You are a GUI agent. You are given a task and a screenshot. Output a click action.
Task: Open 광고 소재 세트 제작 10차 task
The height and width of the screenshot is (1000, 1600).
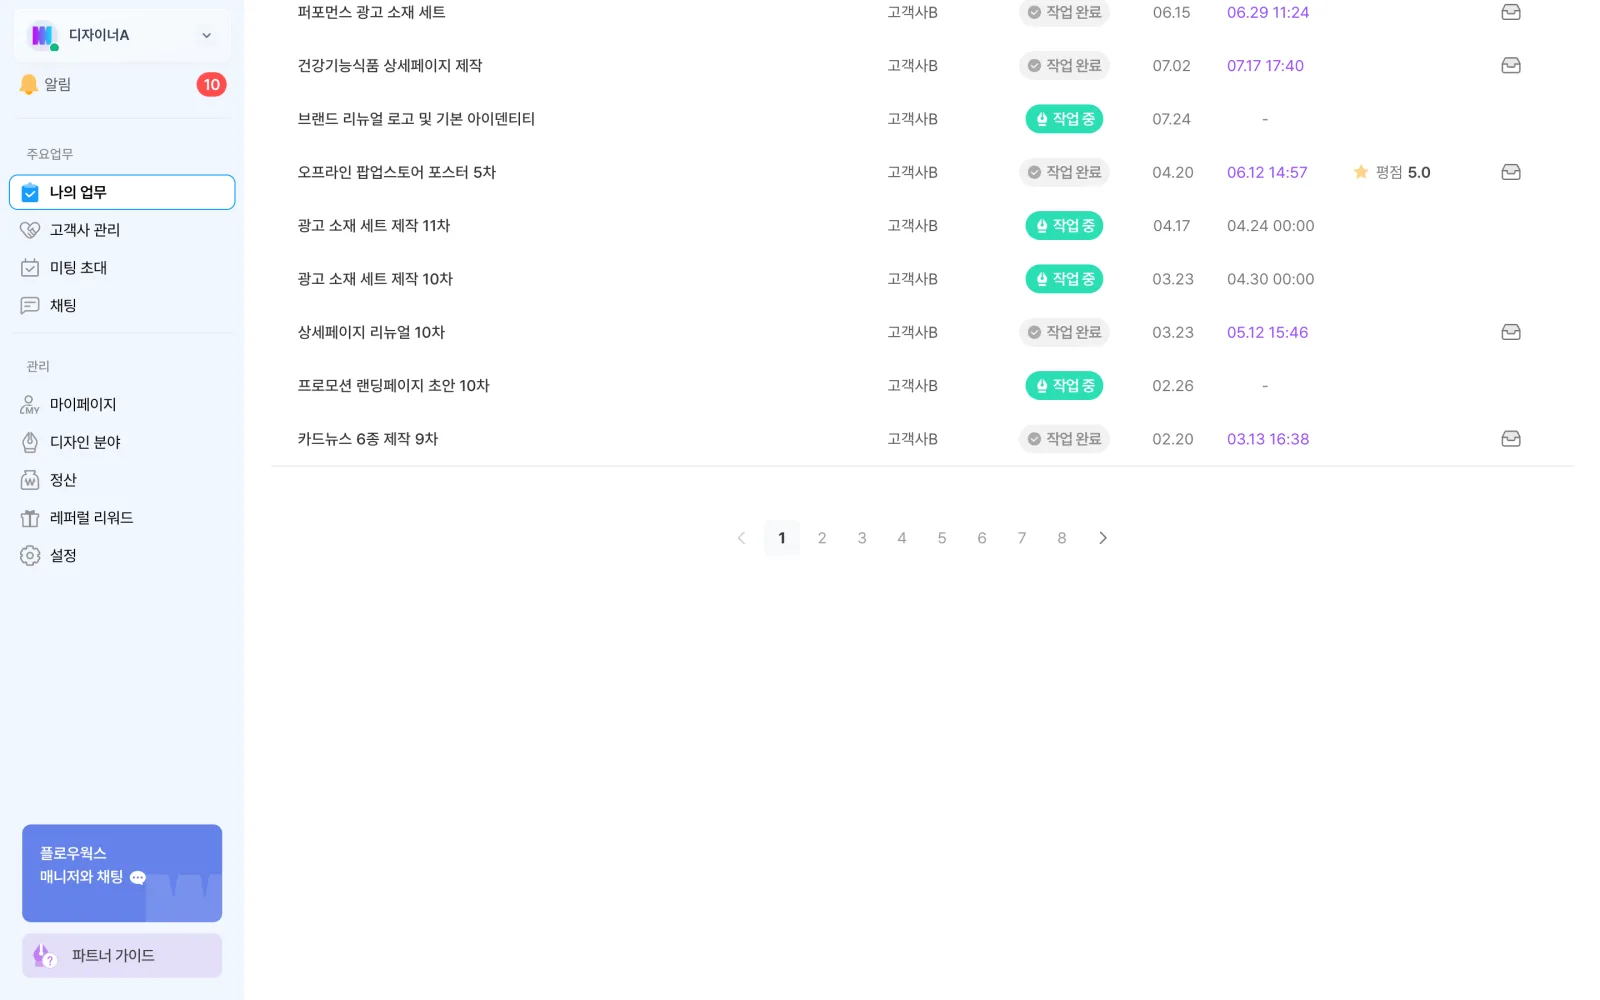(x=375, y=279)
